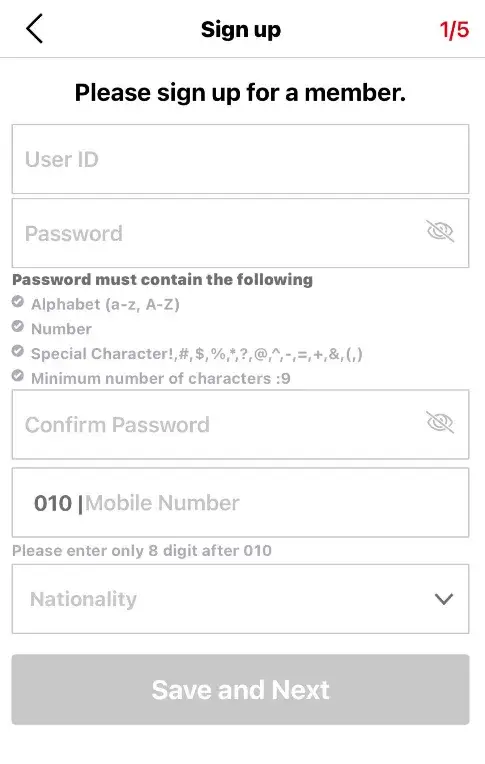This screenshot has height=764, width=485.
Task: Go back using the left arrow icon
Action: 35,29
